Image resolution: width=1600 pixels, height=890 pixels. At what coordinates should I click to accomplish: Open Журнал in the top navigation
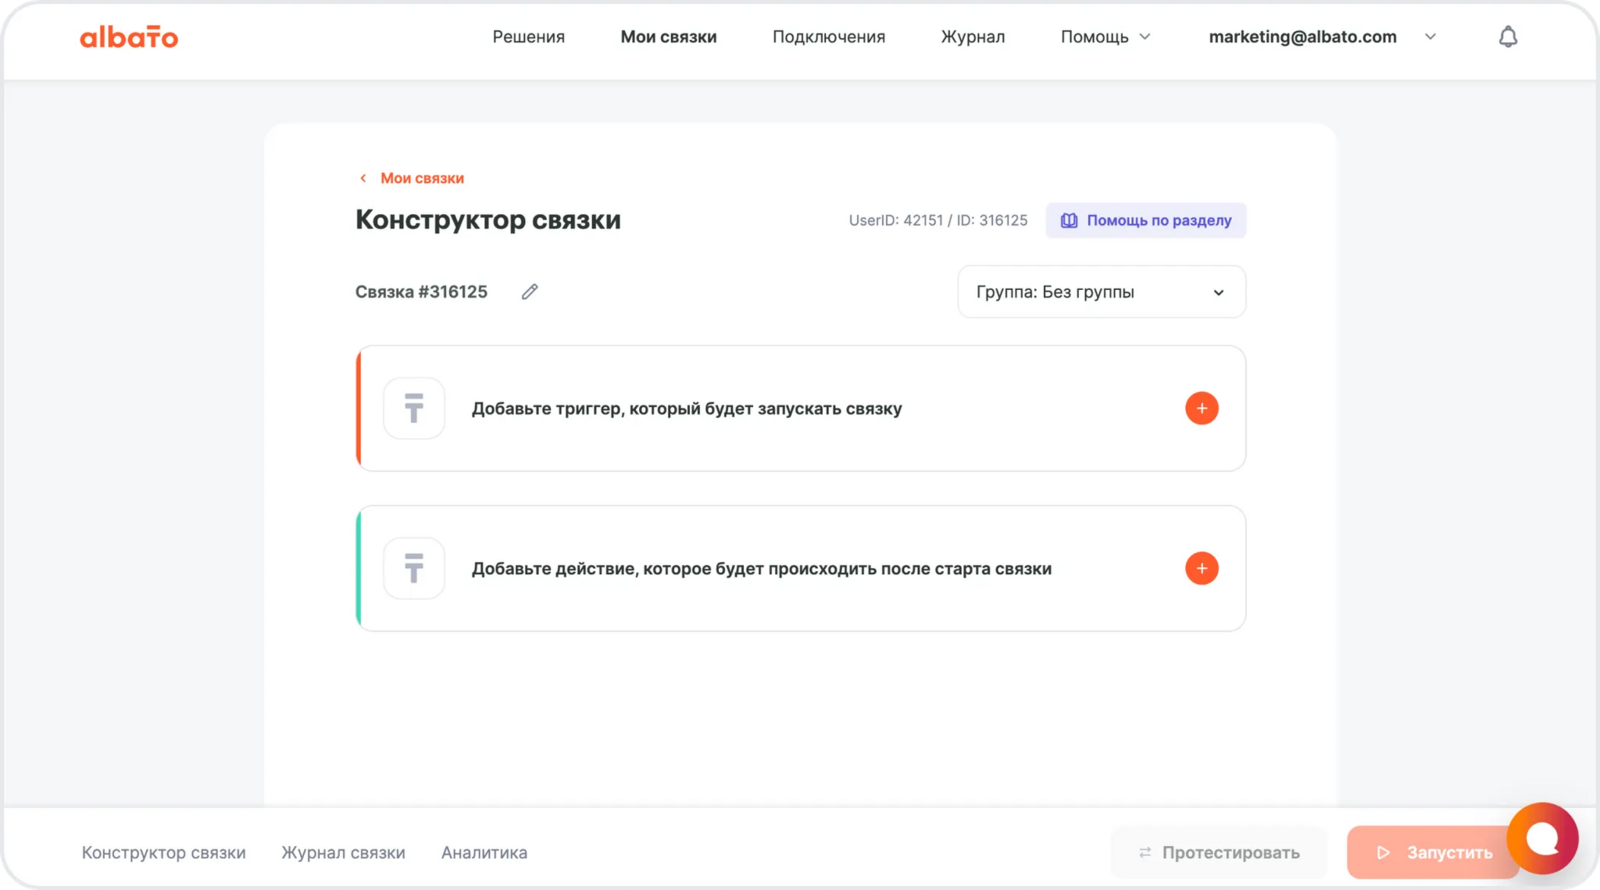(x=972, y=37)
